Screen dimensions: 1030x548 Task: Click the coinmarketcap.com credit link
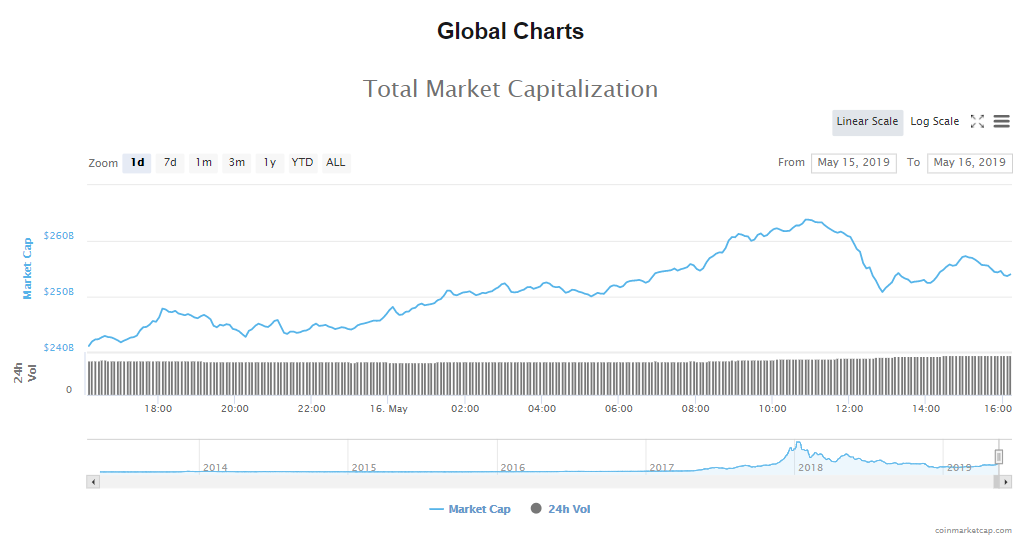pyautogui.click(x=973, y=531)
